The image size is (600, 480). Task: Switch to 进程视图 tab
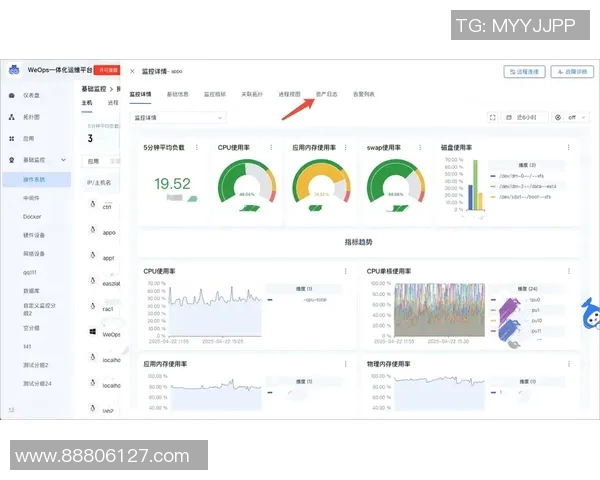pyautogui.click(x=289, y=94)
